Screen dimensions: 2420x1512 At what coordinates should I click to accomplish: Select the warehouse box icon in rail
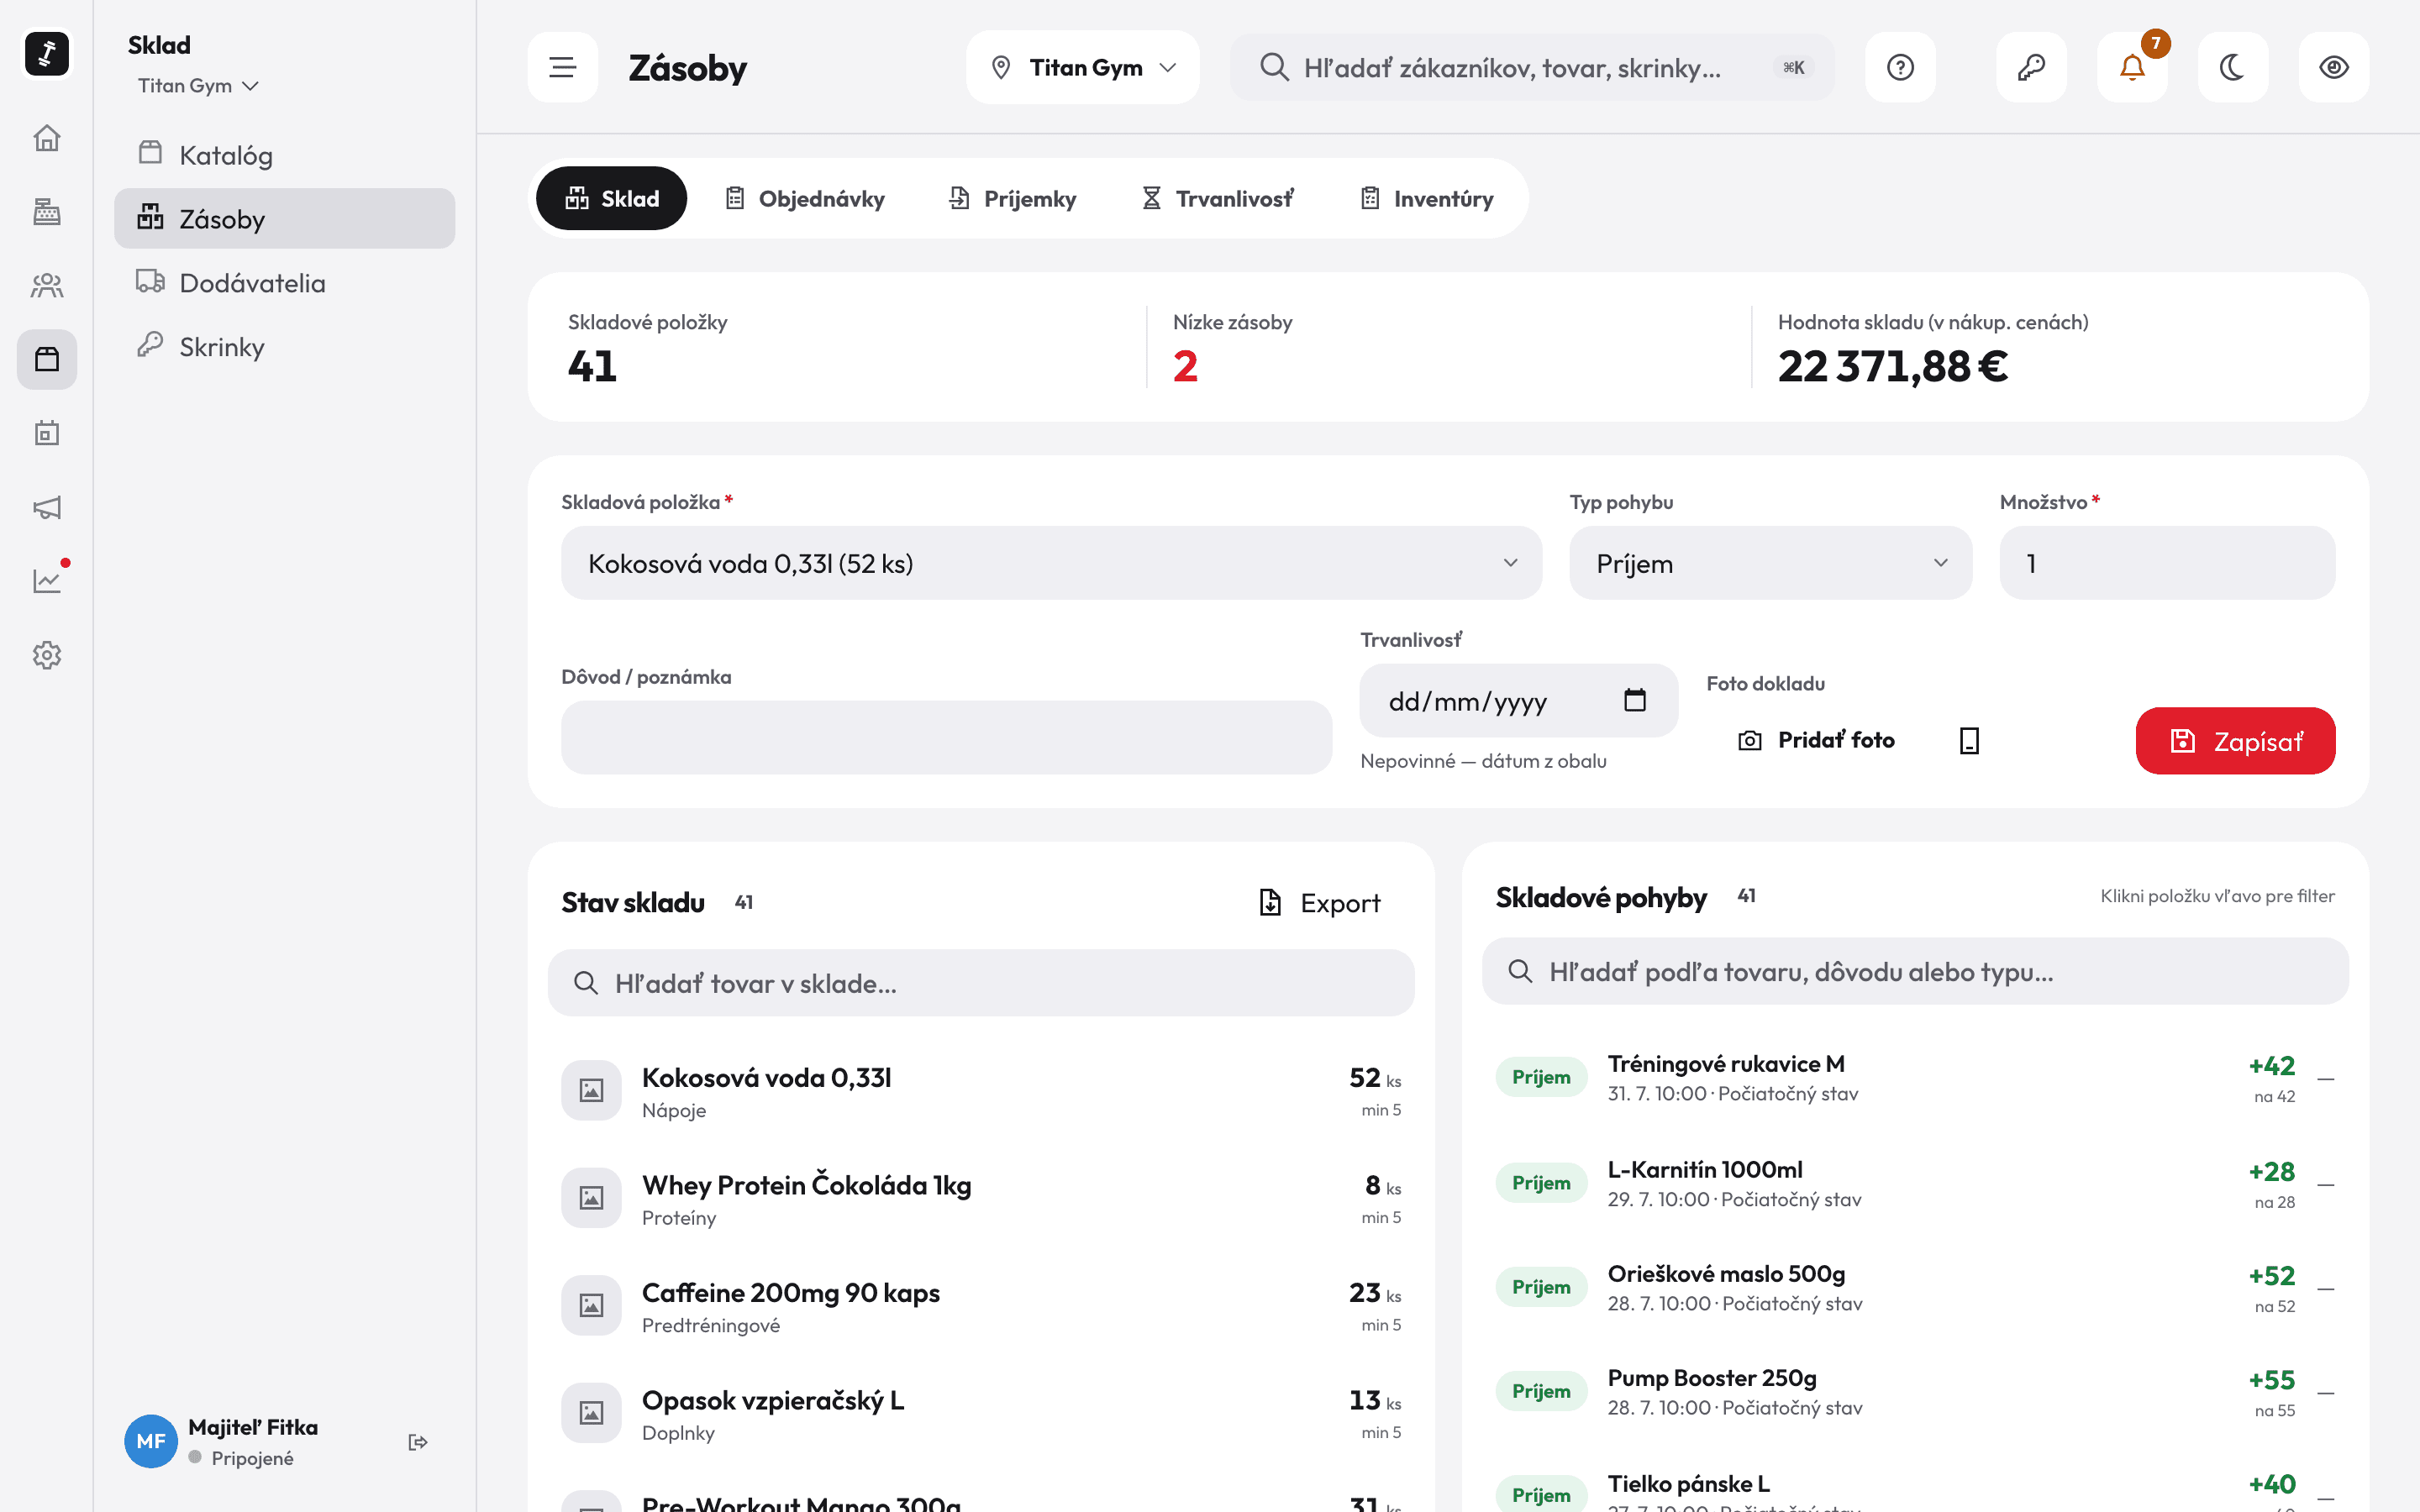click(46, 359)
